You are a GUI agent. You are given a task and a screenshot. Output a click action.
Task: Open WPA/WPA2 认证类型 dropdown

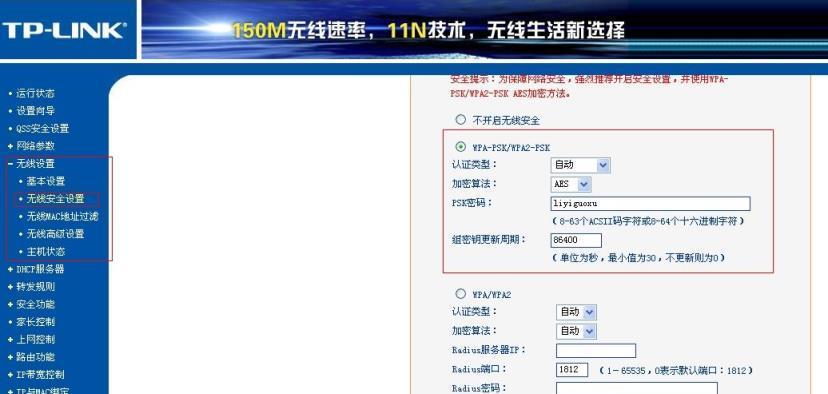pos(576,312)
